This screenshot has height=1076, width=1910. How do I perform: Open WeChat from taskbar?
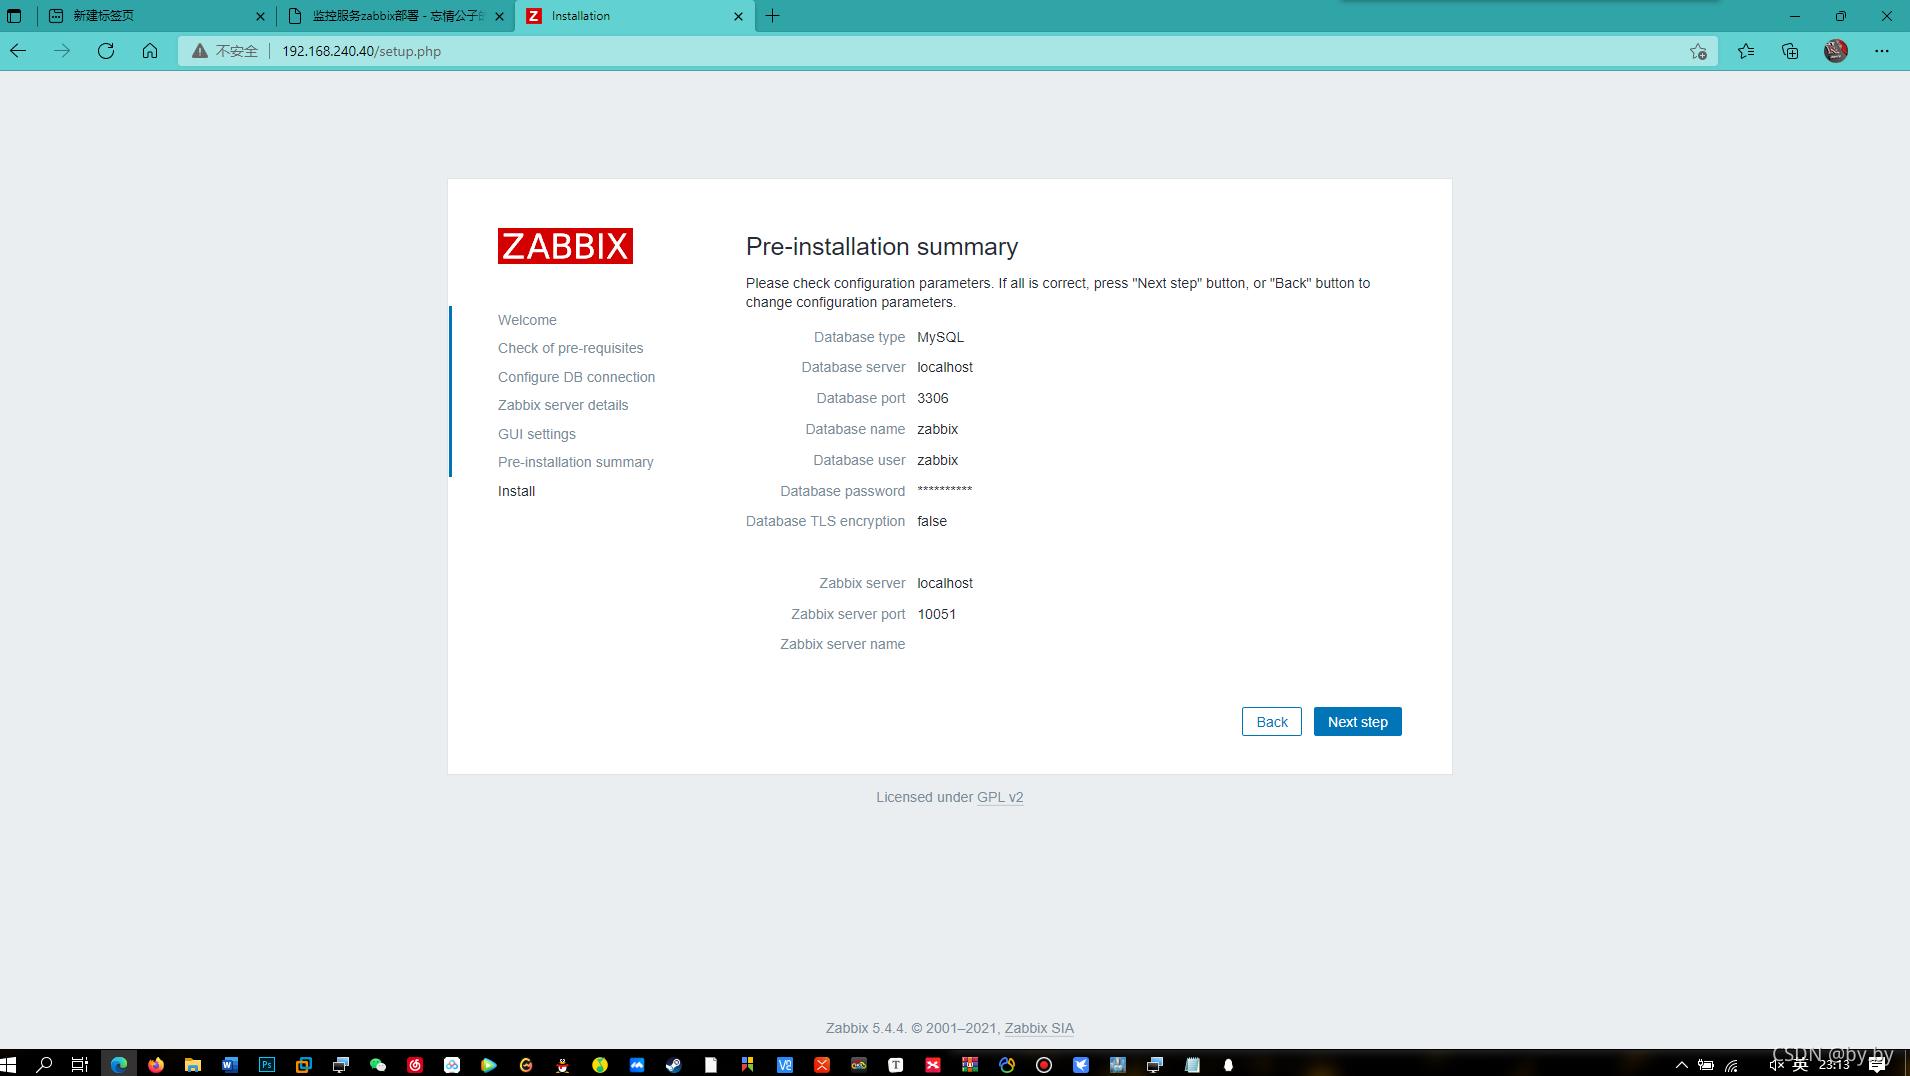(x=378, y=1064)
